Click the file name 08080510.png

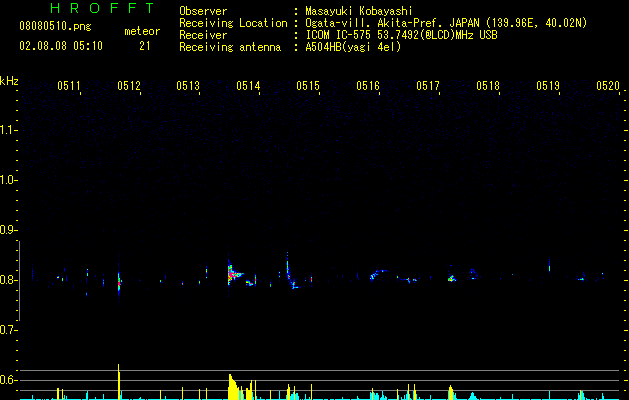coord(55,27)
